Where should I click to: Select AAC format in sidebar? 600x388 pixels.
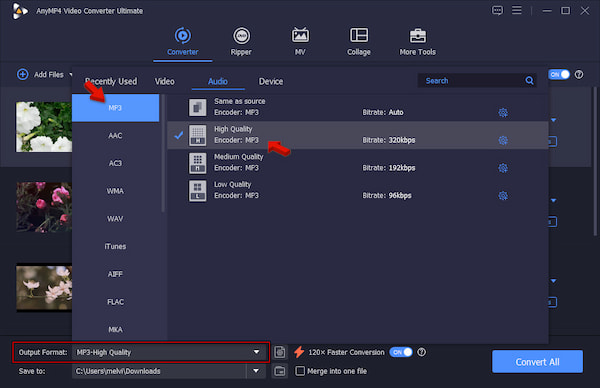[x=115, y=135]
